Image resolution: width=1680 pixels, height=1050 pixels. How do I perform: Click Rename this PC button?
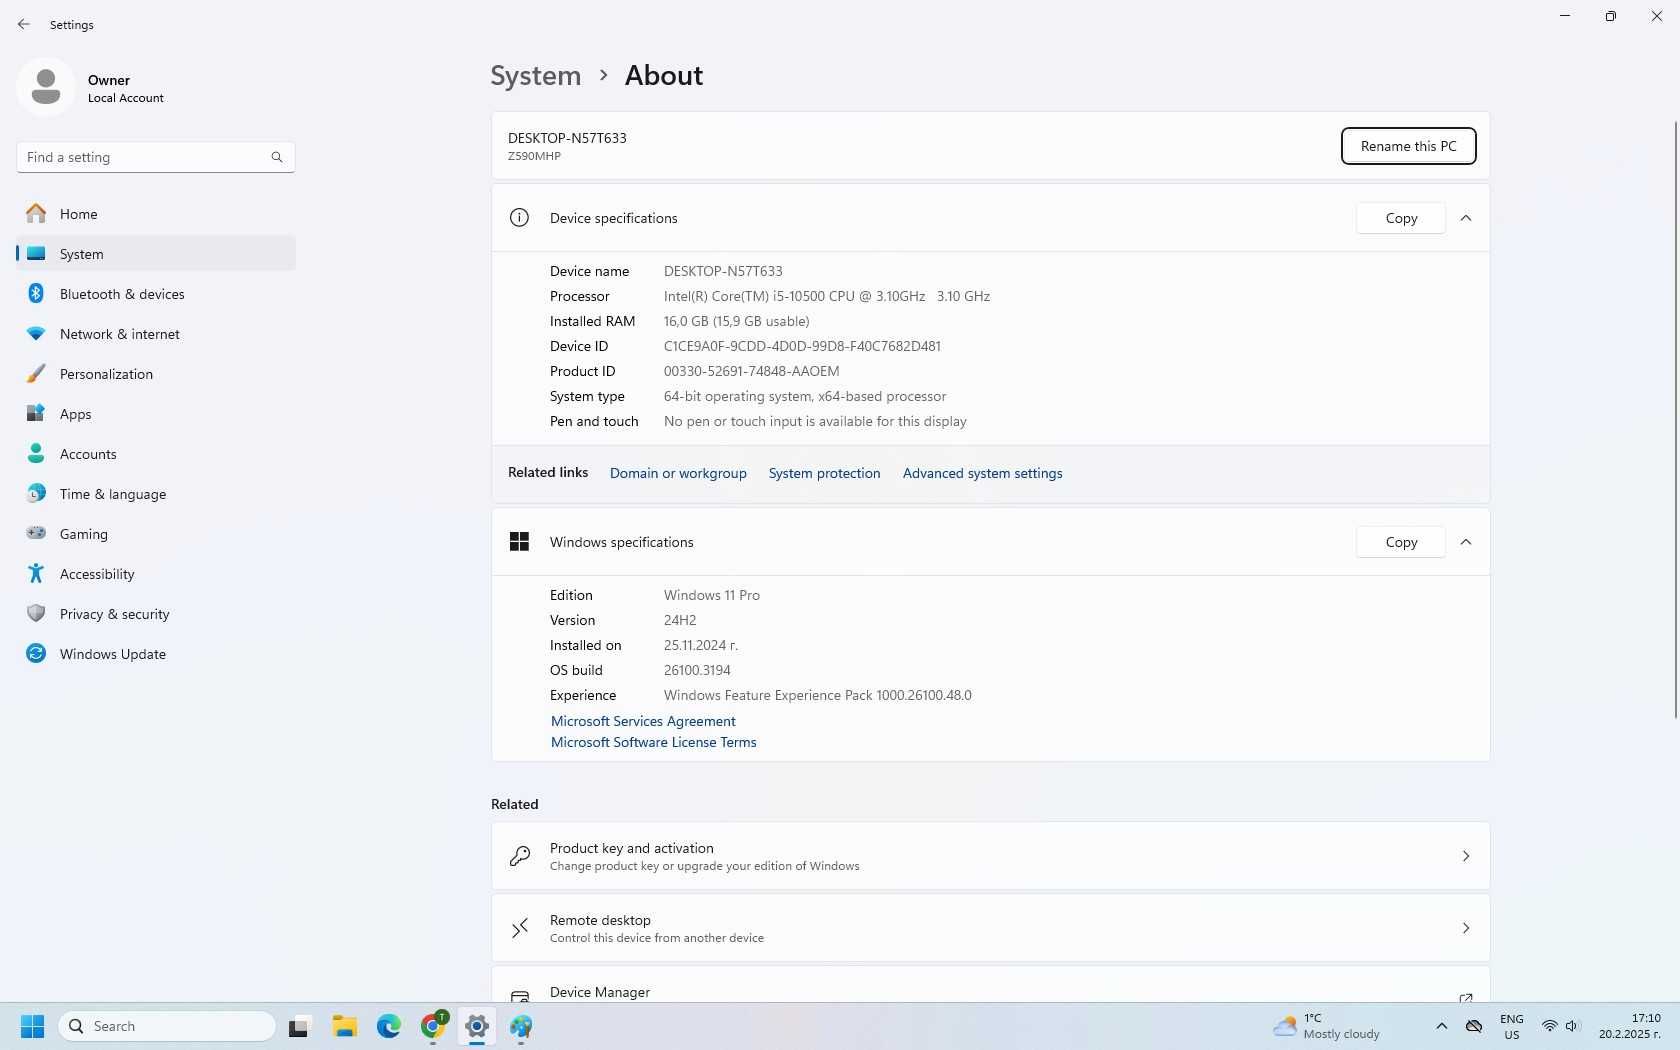click(x=1408, y=146)
